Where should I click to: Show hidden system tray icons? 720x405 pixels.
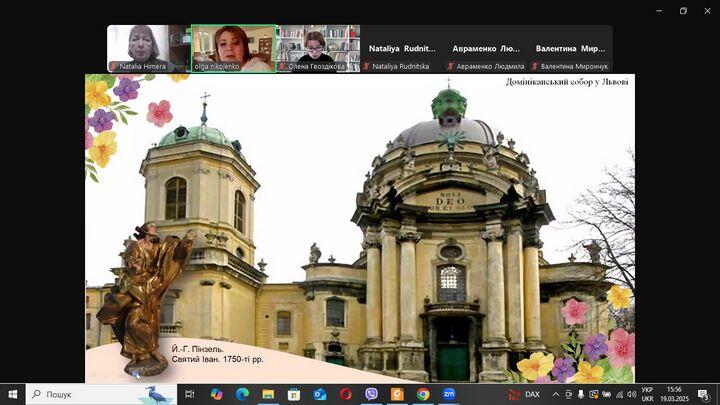point(556,394)
